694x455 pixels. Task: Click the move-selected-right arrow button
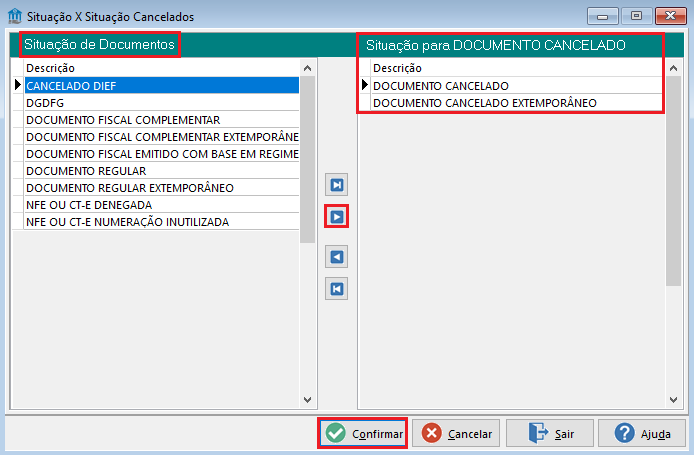point(336,216)
